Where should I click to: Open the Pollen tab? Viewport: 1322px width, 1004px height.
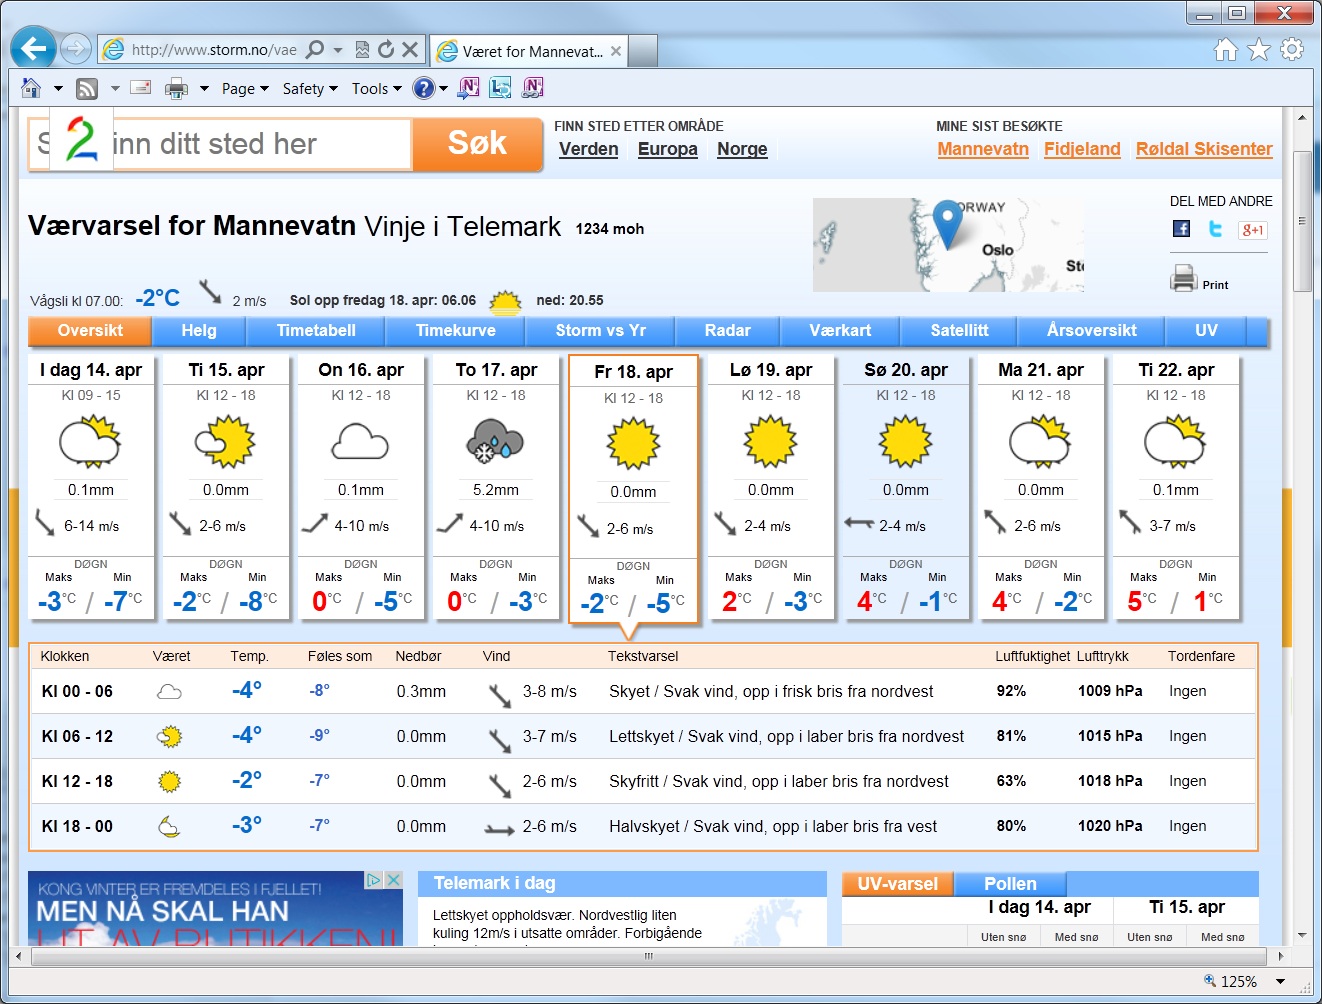click(1010, 884)
